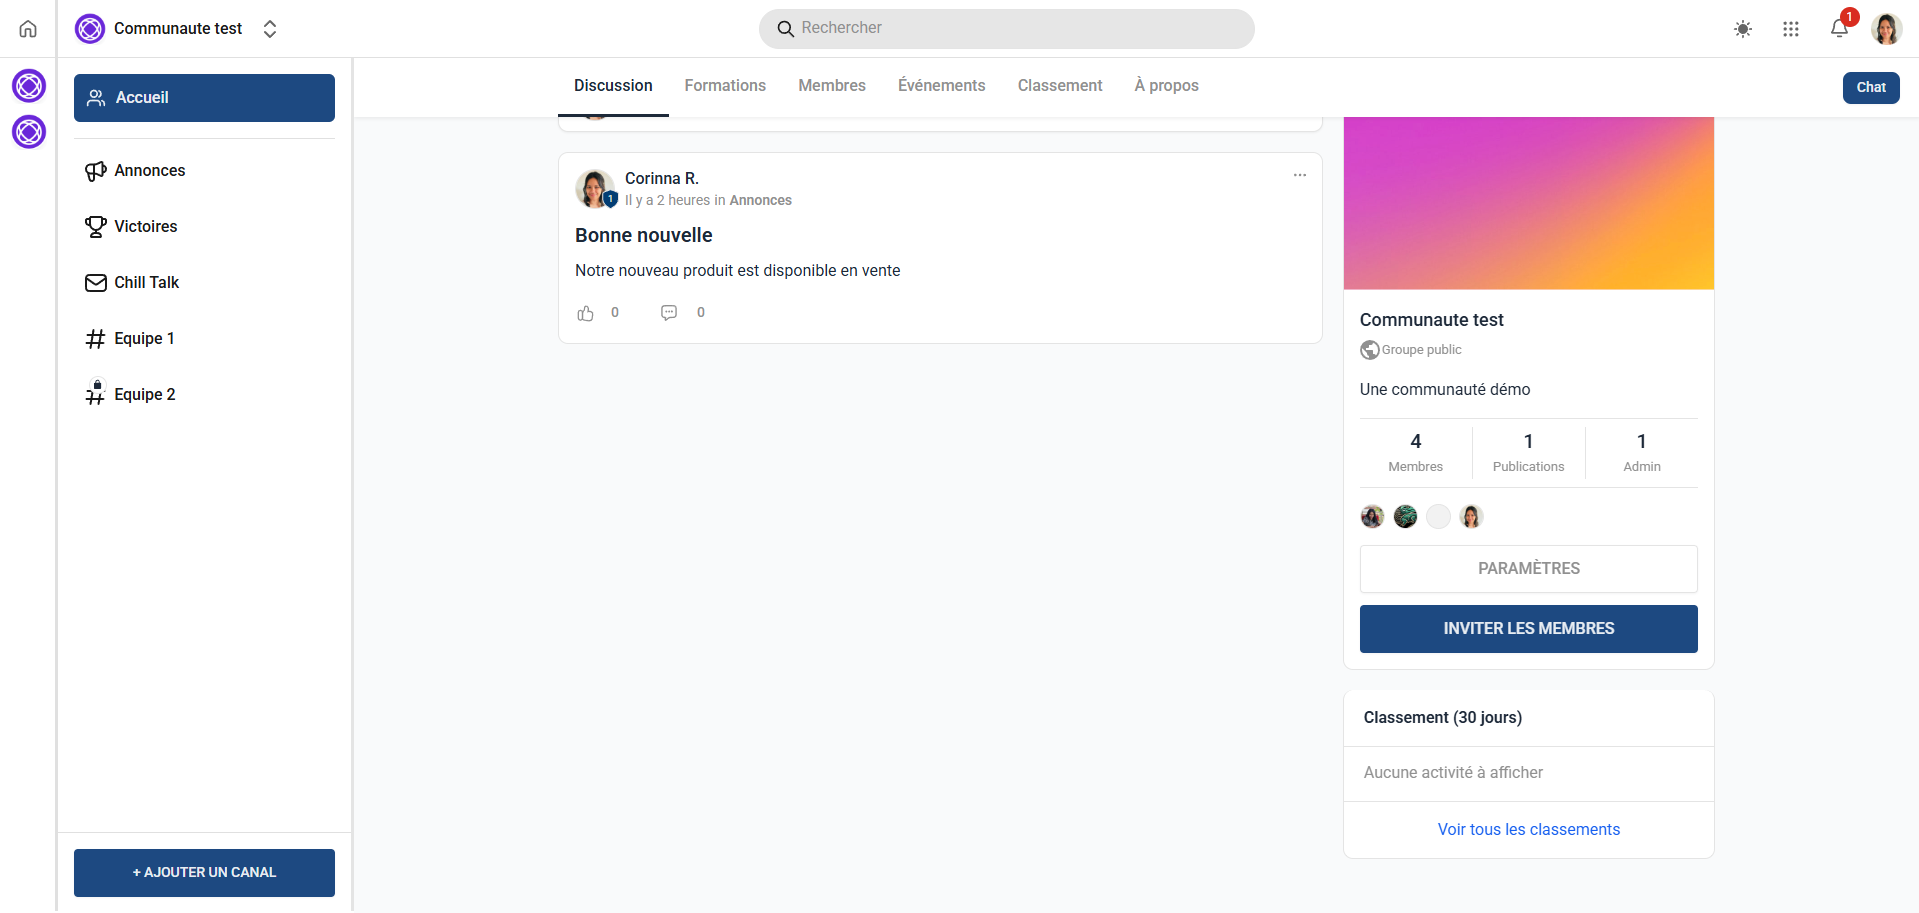Image resolution: width=1919 pixels, height=913 pixels.
Task: Switch to the Formations tab
Action: pyautogui.click(x=725, y=86)
